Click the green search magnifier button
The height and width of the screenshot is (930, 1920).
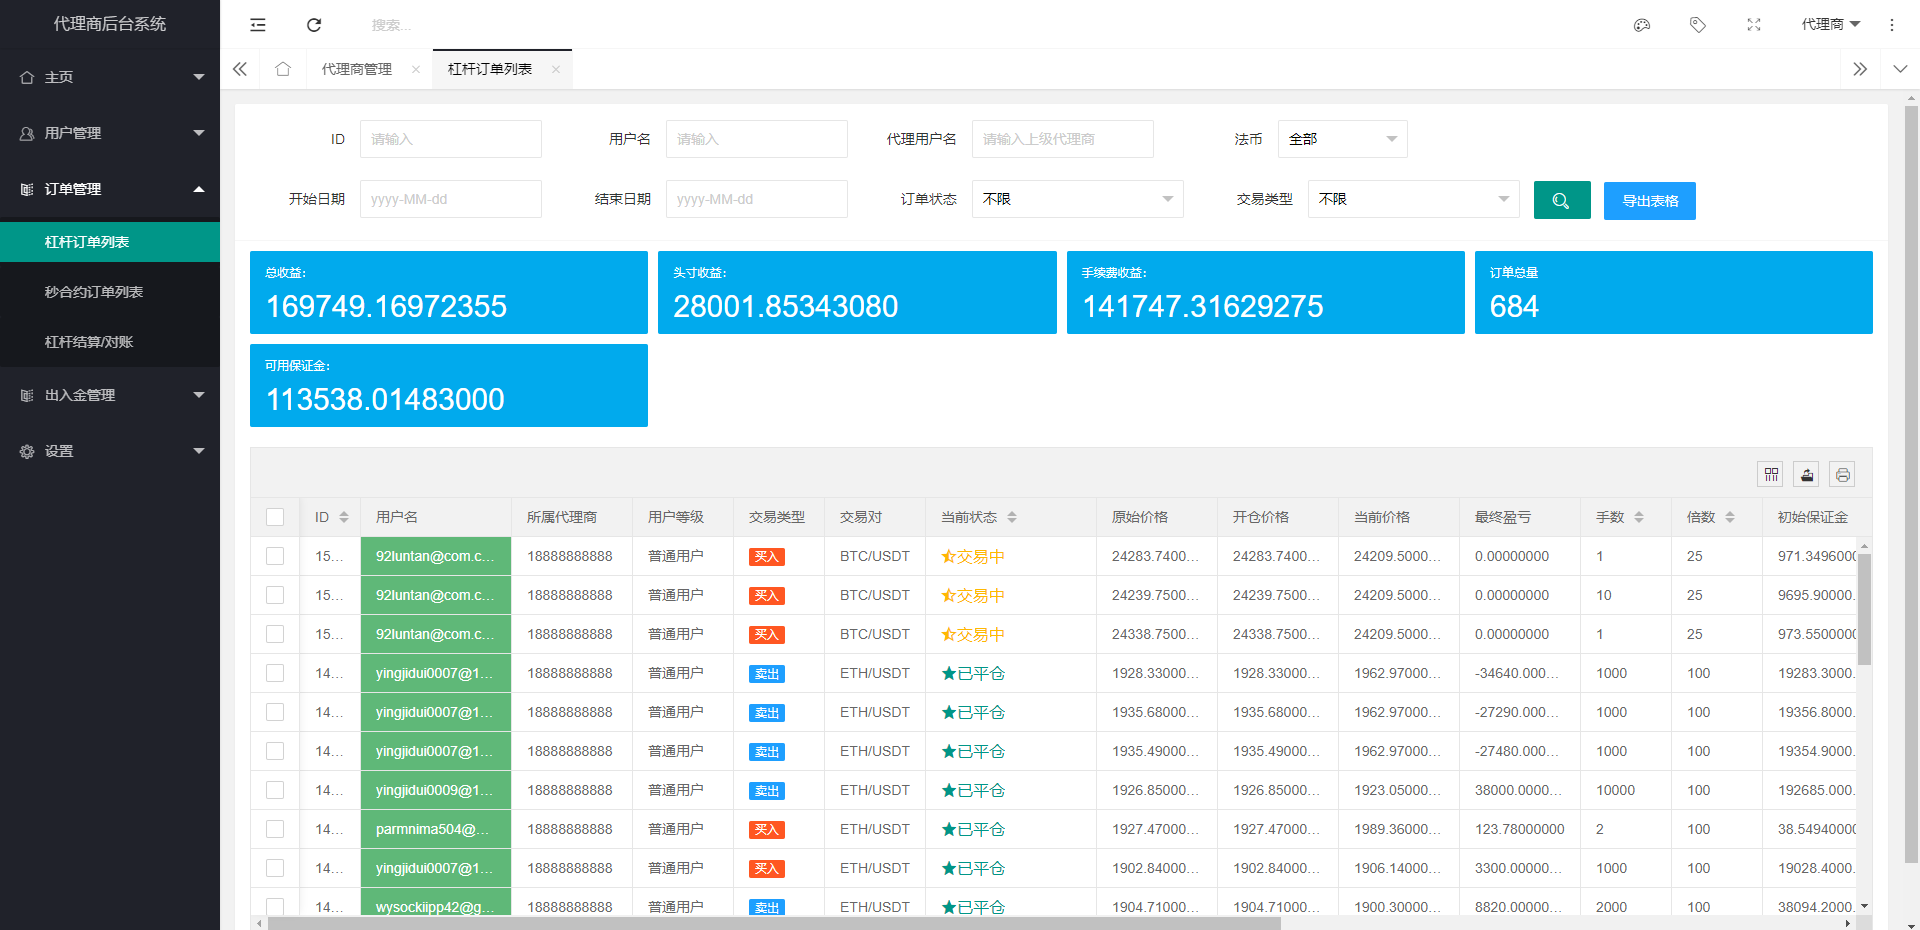(x=1561, y=200)
